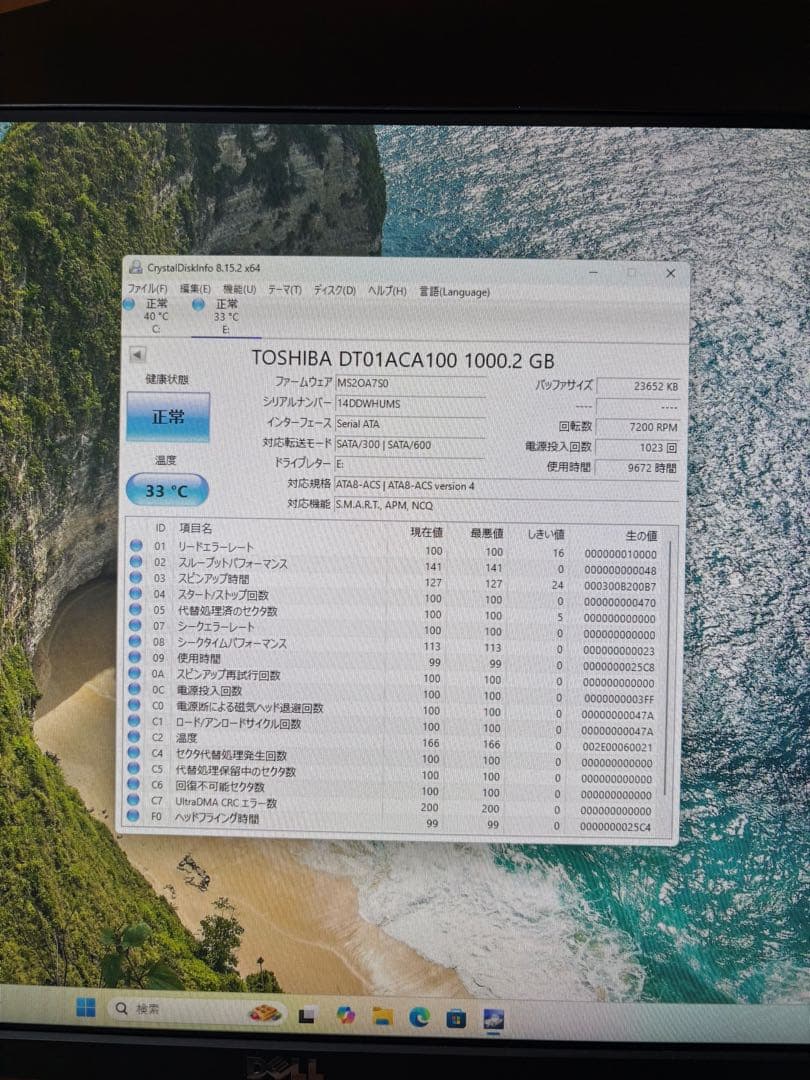This screenshot has height=1080, width=810.
Task: Click status dot for 温度 attribute row
Action: (x=135, y=739)
